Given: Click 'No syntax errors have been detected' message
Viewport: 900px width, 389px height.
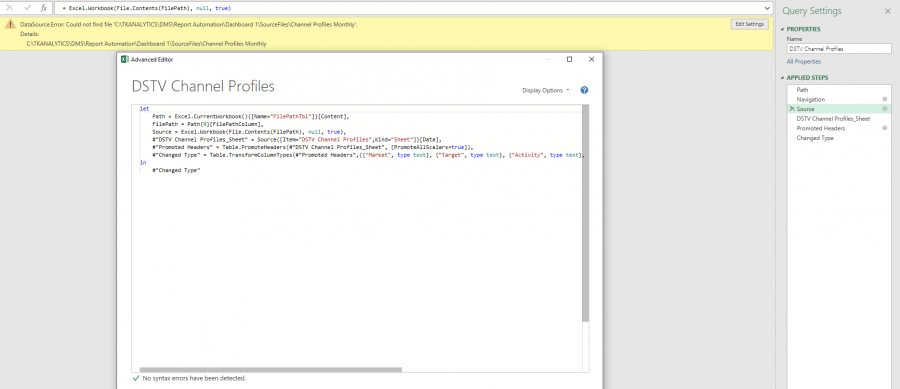Looking at the screenshot, I should (x=194, y=379).
